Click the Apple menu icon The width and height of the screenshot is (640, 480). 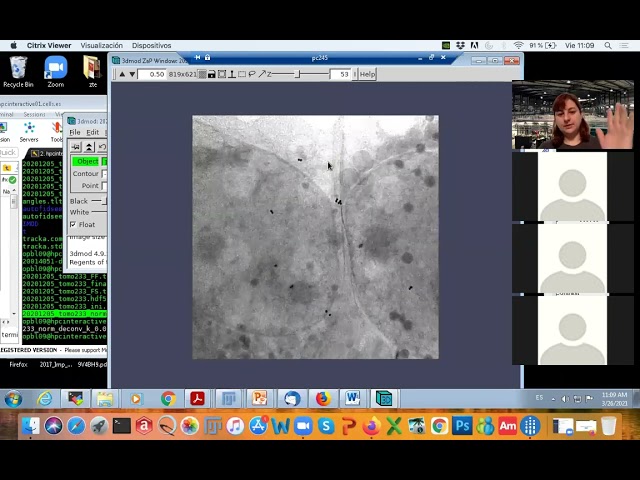pyautogui.click(x=13, y=45)
